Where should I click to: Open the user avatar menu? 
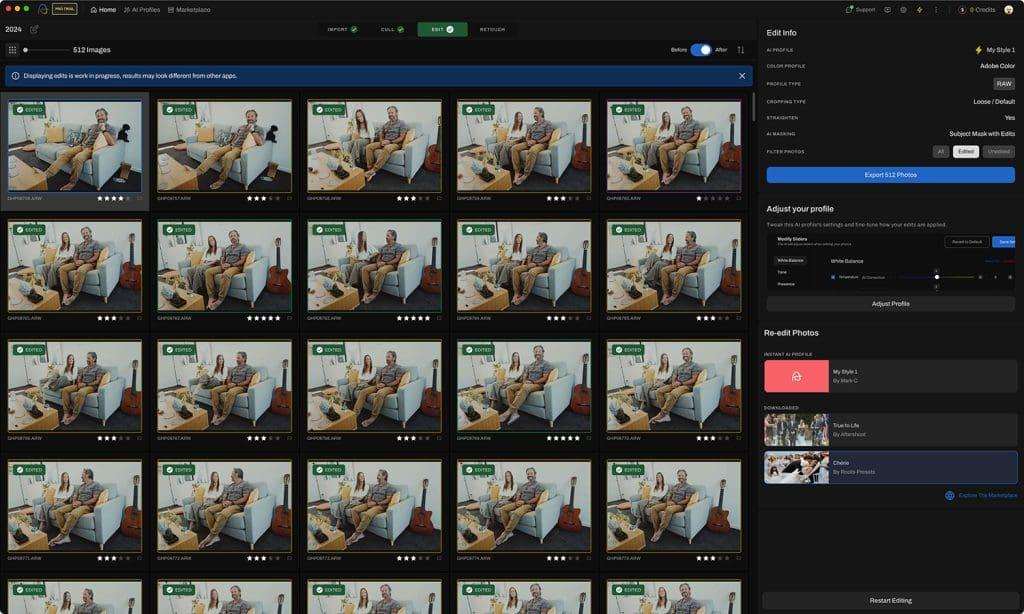pos(1008,10)
